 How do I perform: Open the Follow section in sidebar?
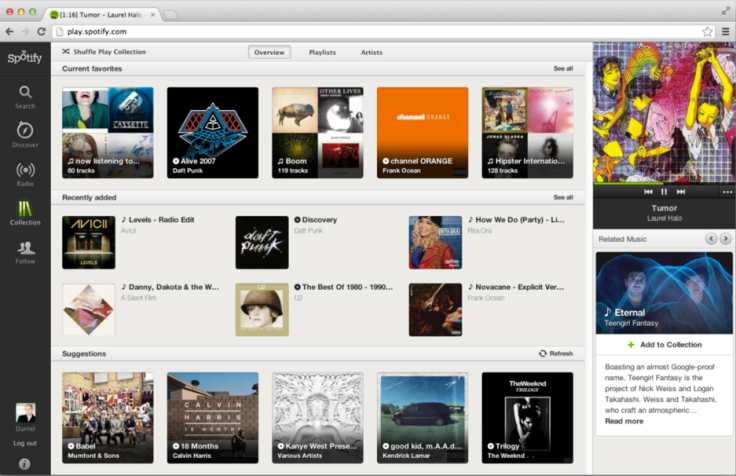point(25,252)
